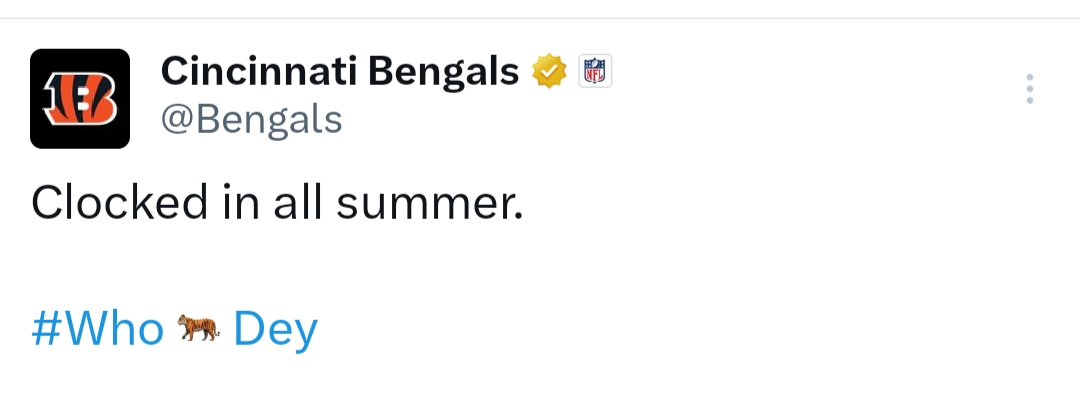Image resolution: width=1080 pixels, height=399 pixels.
Task: Open the #Who hashtag link
Action: point(98,329)
